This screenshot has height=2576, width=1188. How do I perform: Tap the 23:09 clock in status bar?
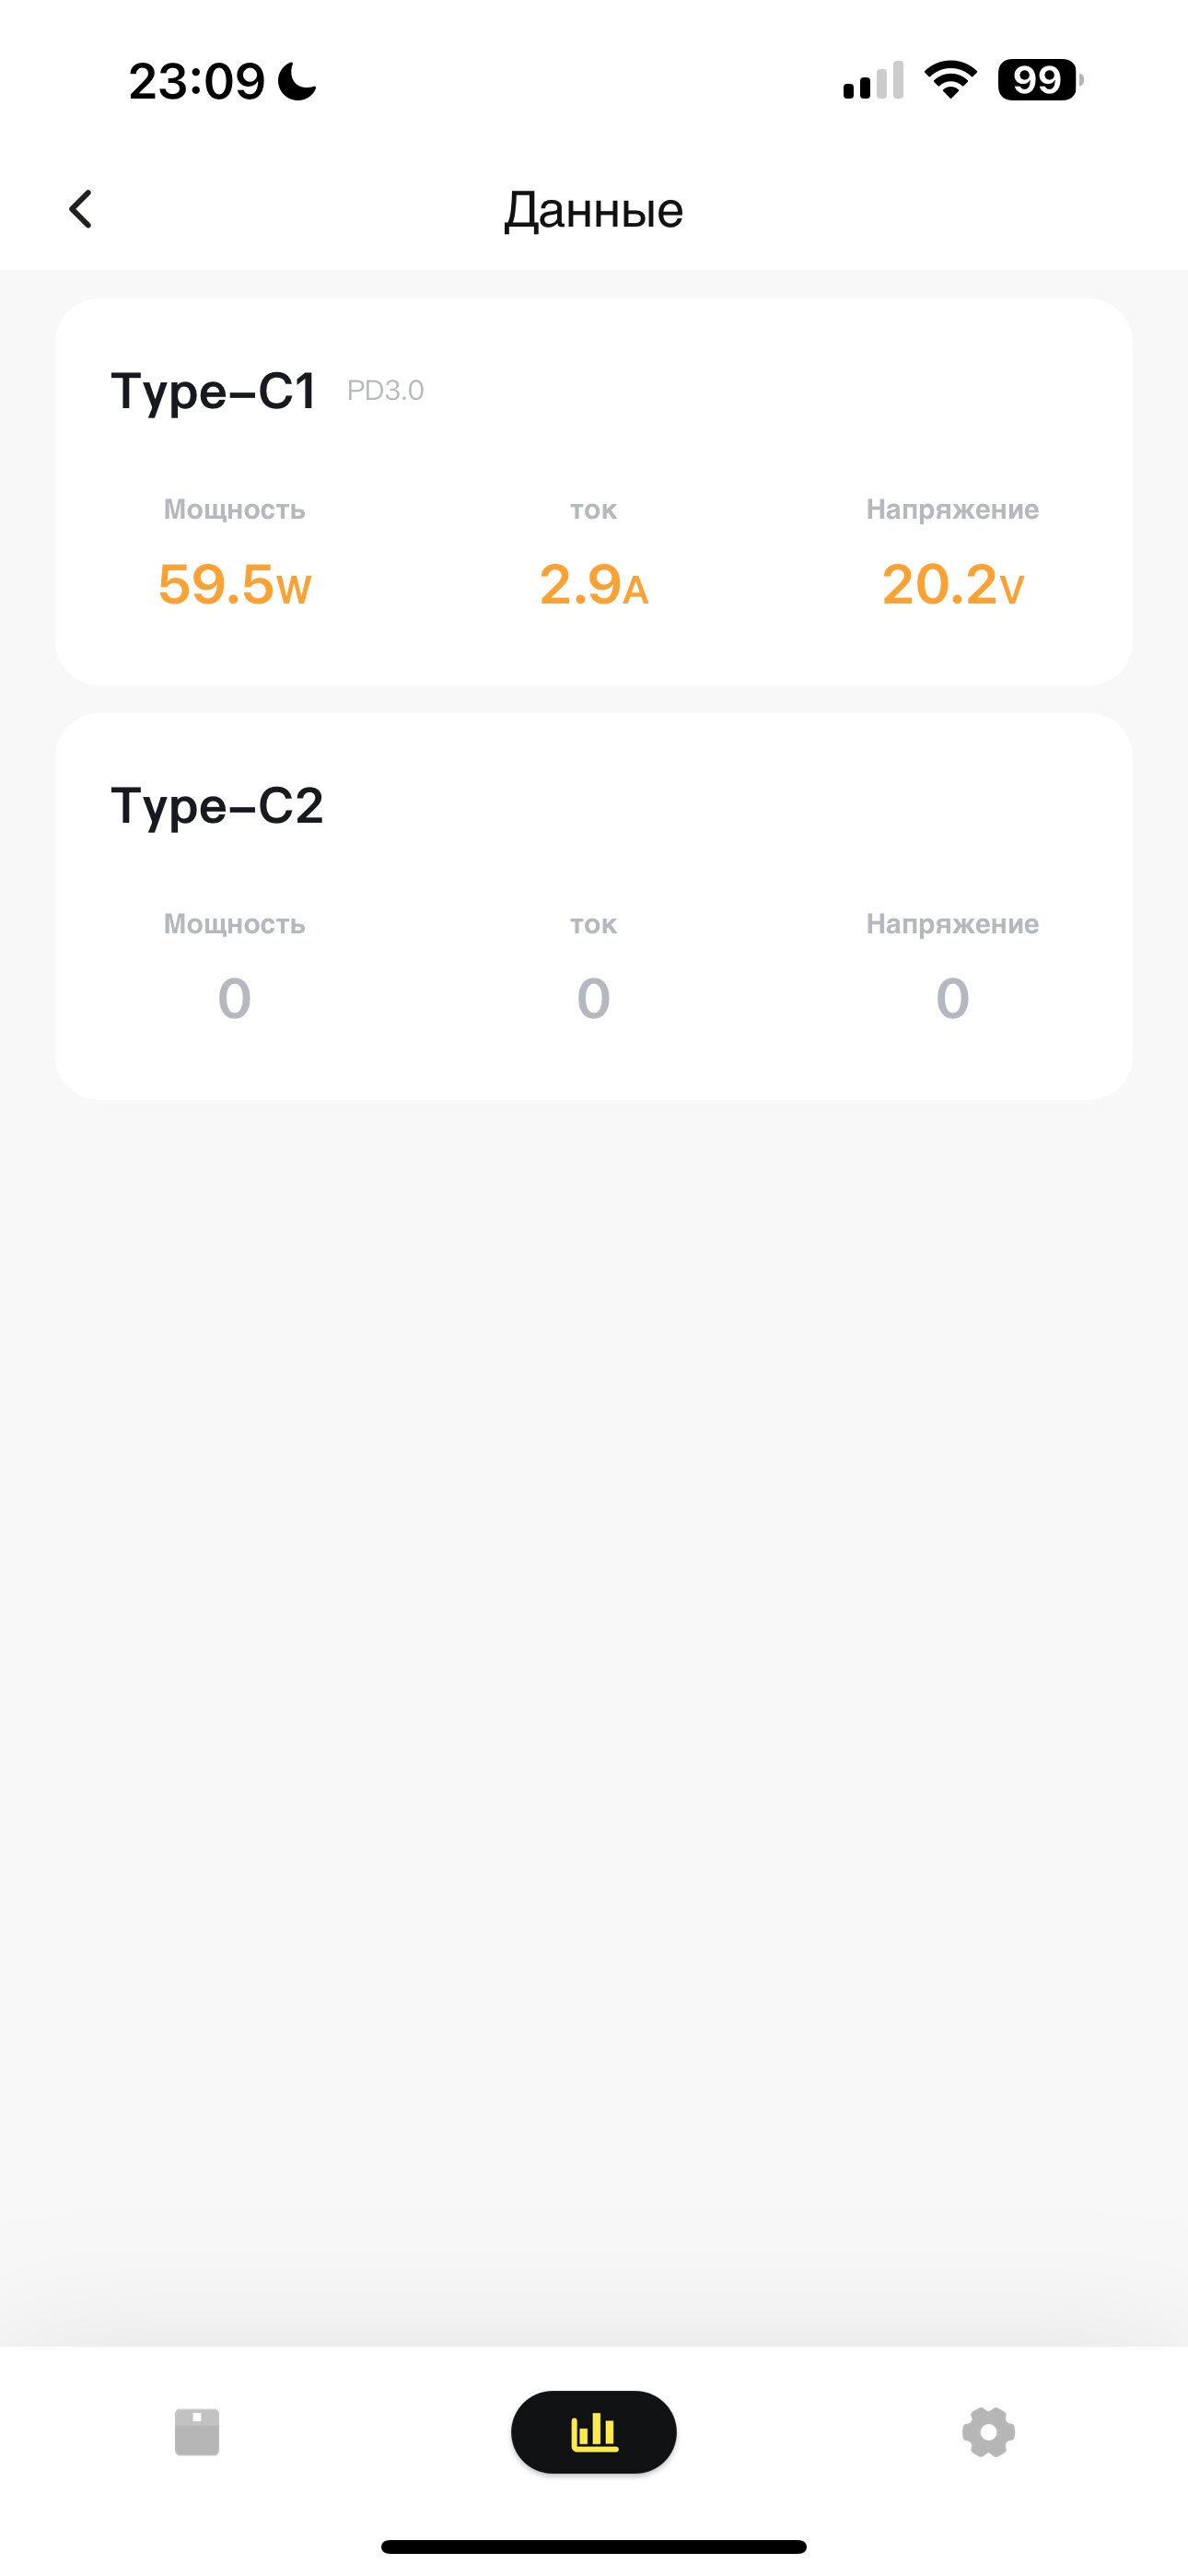pos(197,81)
